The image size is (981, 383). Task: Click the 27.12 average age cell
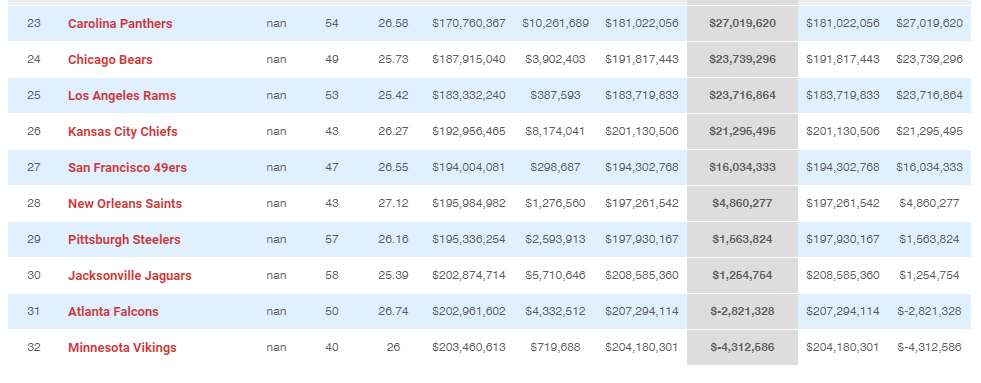coord(393,203)
